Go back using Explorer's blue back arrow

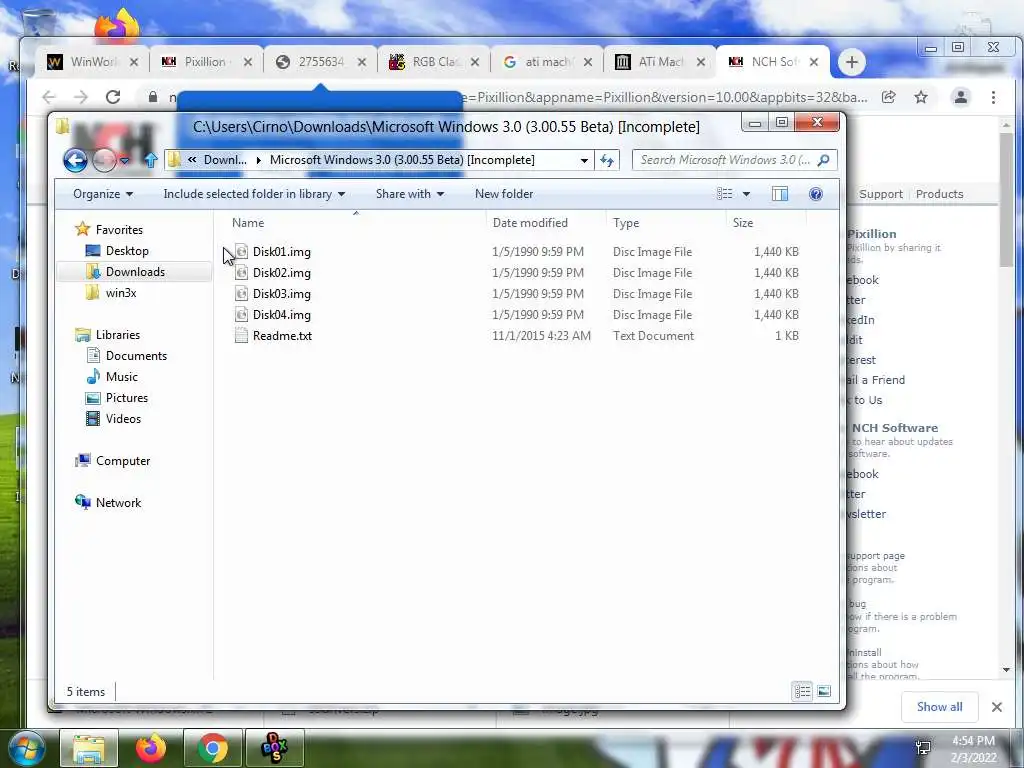point(75,160)
